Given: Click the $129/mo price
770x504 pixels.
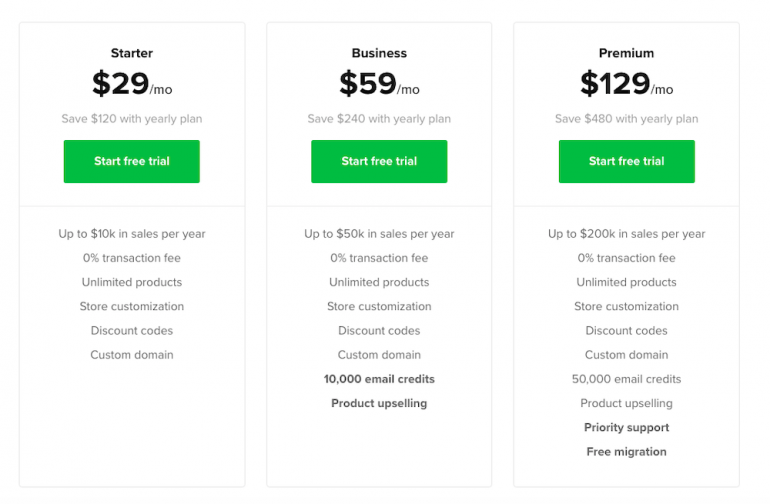Looking at the screenshot, I should [x=626, y=85].
